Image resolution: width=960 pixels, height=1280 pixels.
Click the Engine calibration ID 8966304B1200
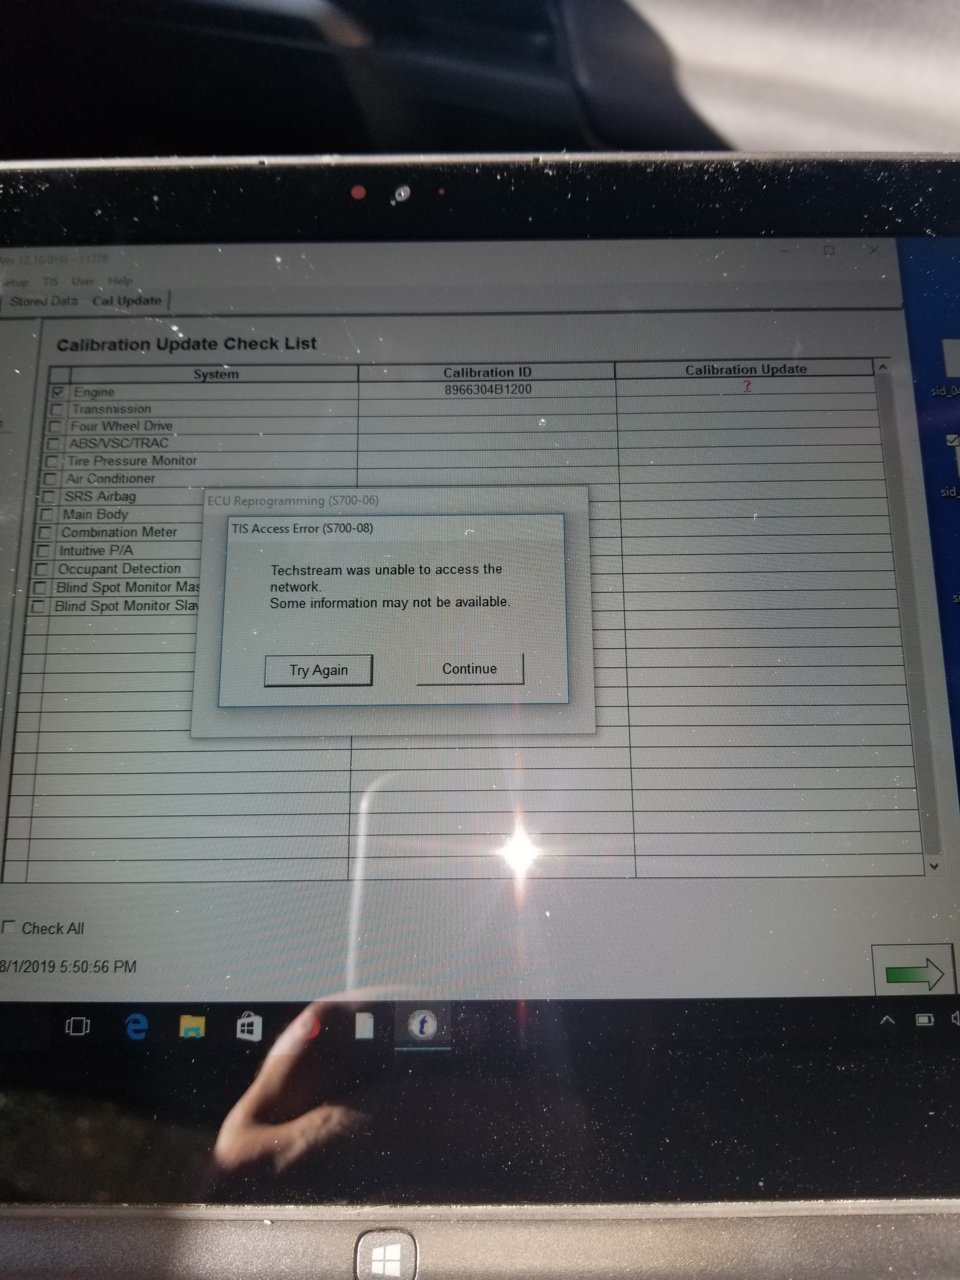tap(488, 389)
